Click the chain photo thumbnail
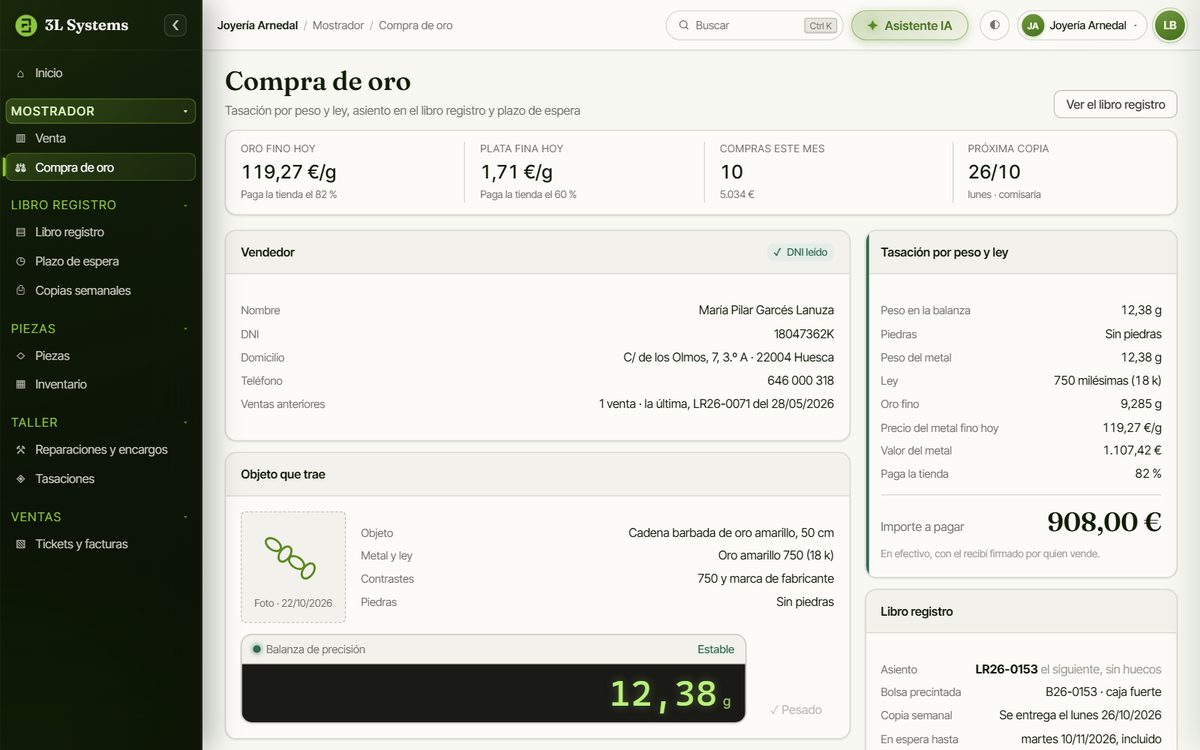 (293, 567)
